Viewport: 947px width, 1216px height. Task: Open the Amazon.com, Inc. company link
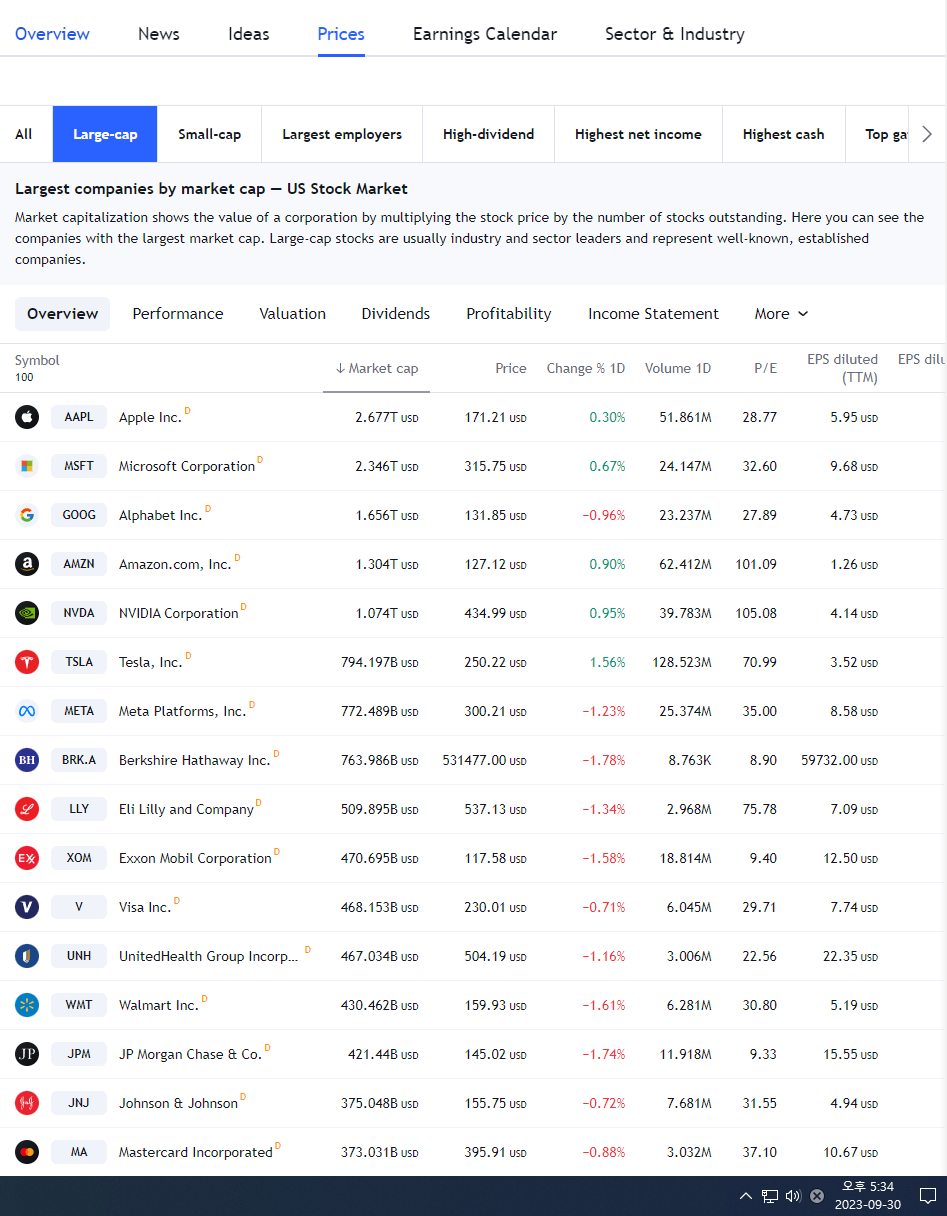click(175, 565)
